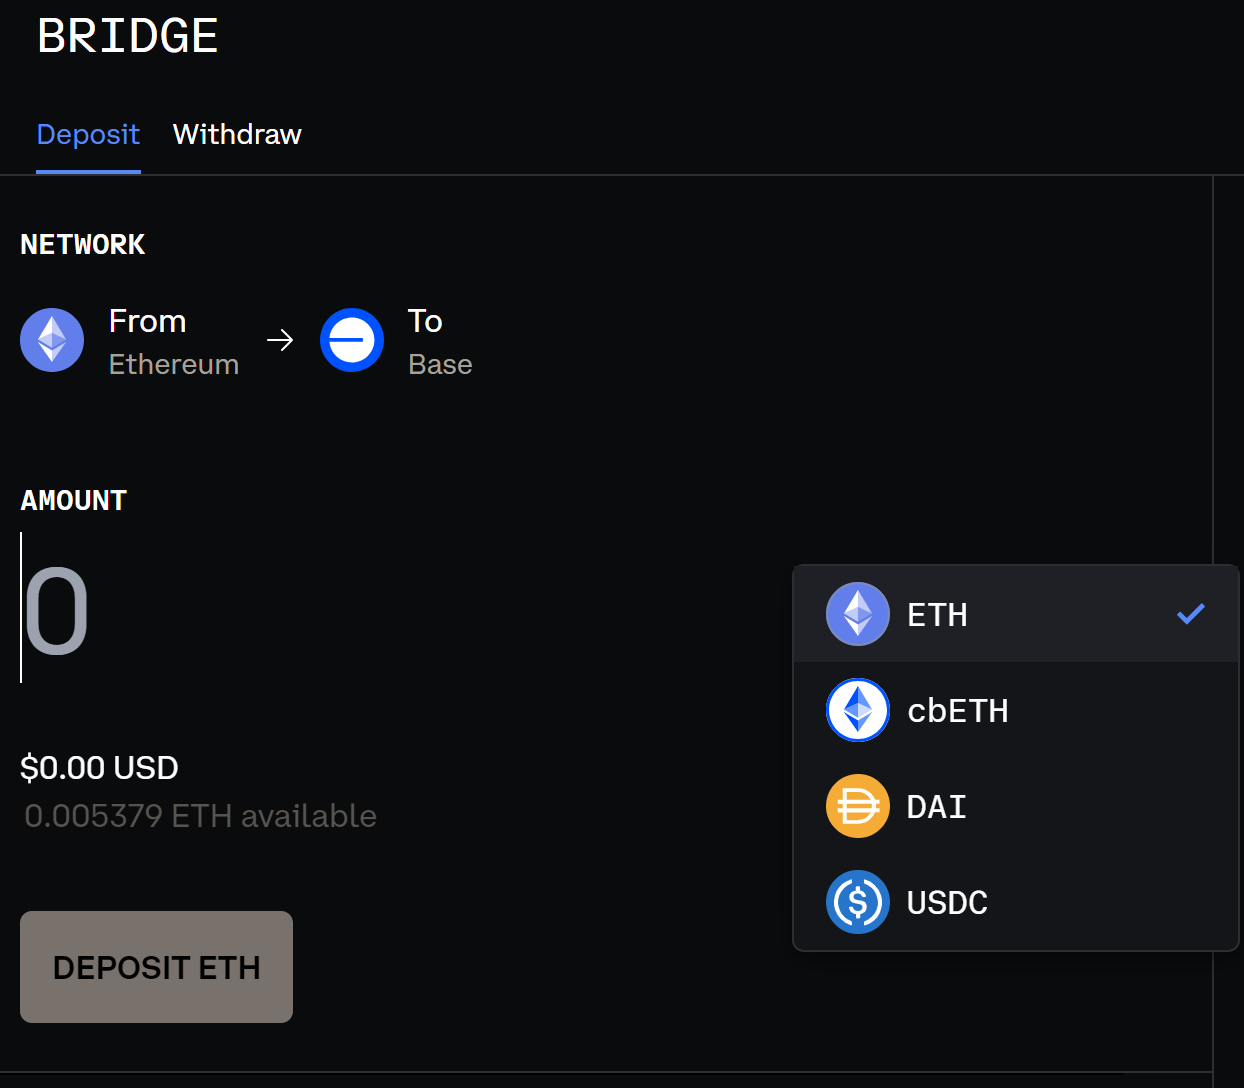
Task: Click the 0.005379 ETH available balance
Action: pos(200,816)
